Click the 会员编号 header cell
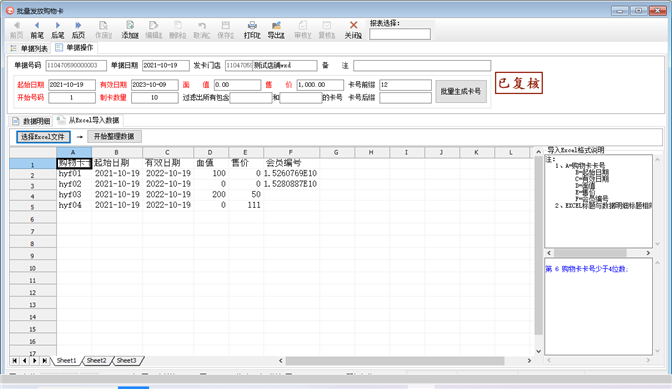This screenshot has width=672, height=389. pos(291,163)
